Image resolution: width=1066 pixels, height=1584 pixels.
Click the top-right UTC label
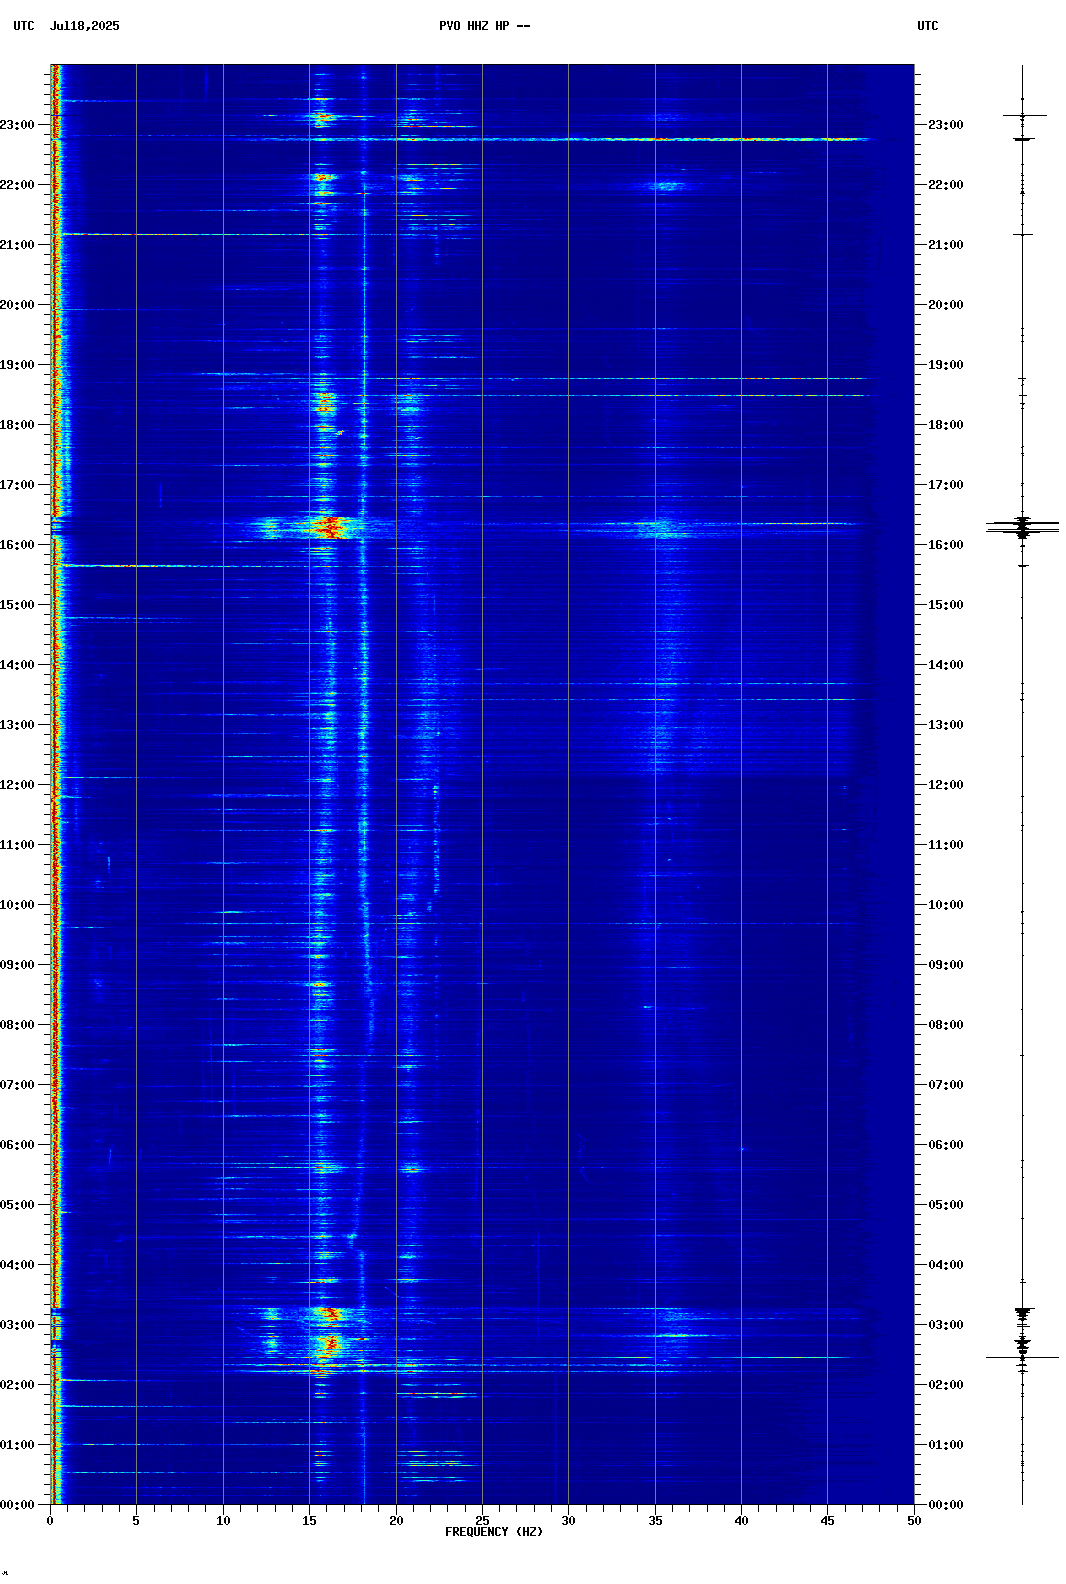[x=928, y=26]
